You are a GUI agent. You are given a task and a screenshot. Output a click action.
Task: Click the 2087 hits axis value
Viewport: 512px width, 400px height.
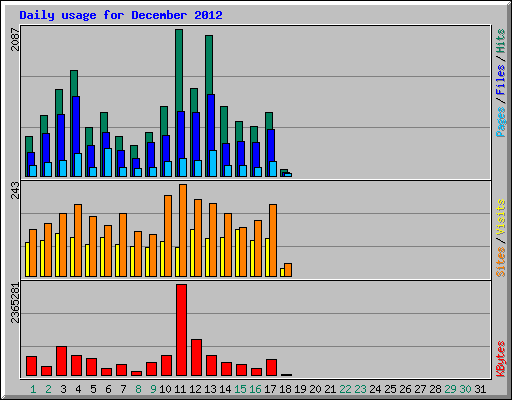tap(15, 39)
